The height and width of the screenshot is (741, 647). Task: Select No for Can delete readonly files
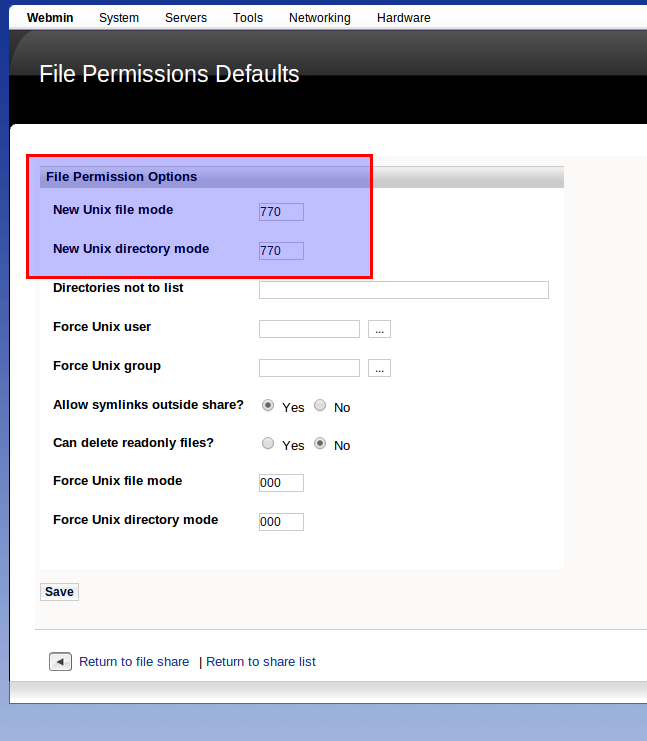320,444
